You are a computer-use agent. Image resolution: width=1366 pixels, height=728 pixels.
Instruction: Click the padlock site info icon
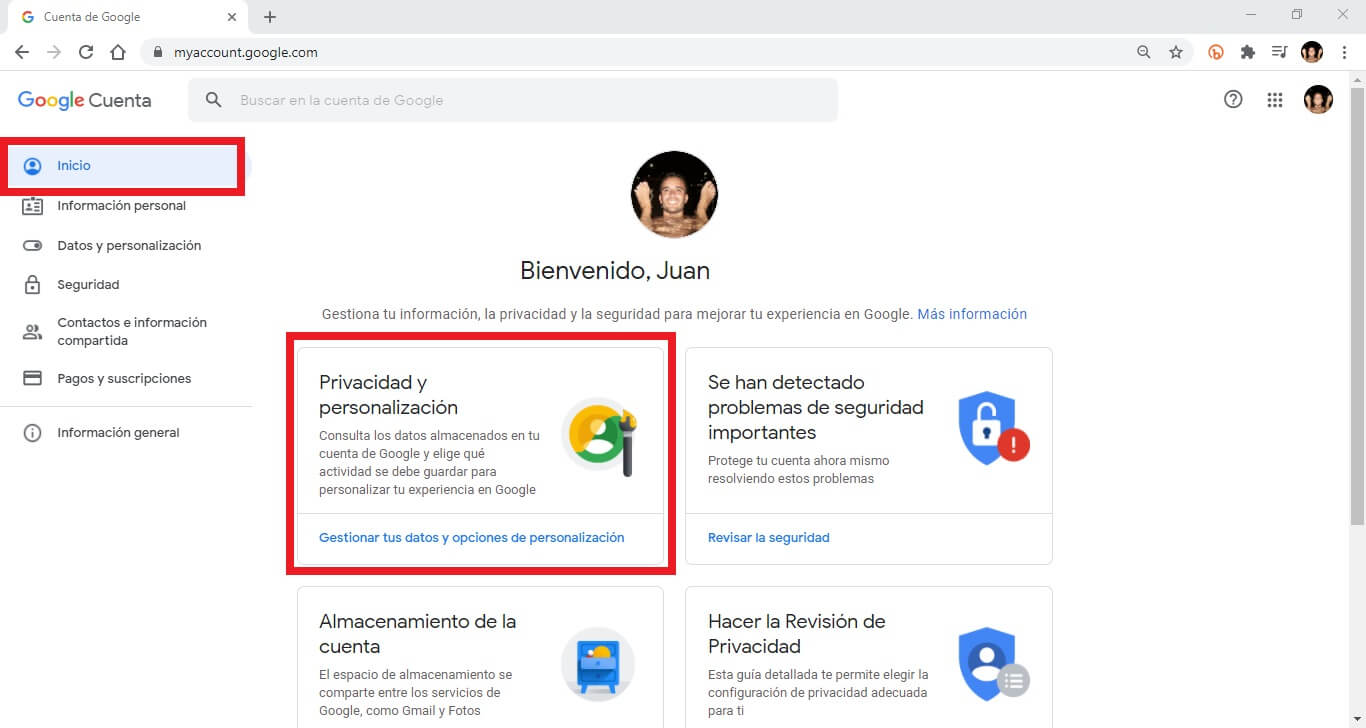pyautogui.click(x=157, y=52)
